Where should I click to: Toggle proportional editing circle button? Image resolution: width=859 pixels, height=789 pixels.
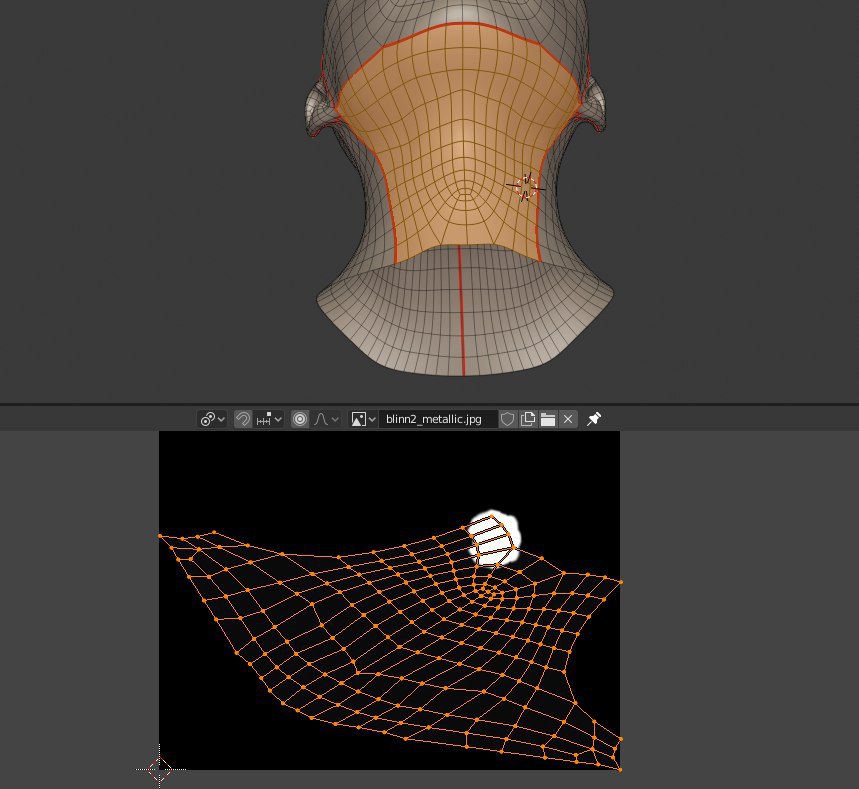[x=300, y=420]
